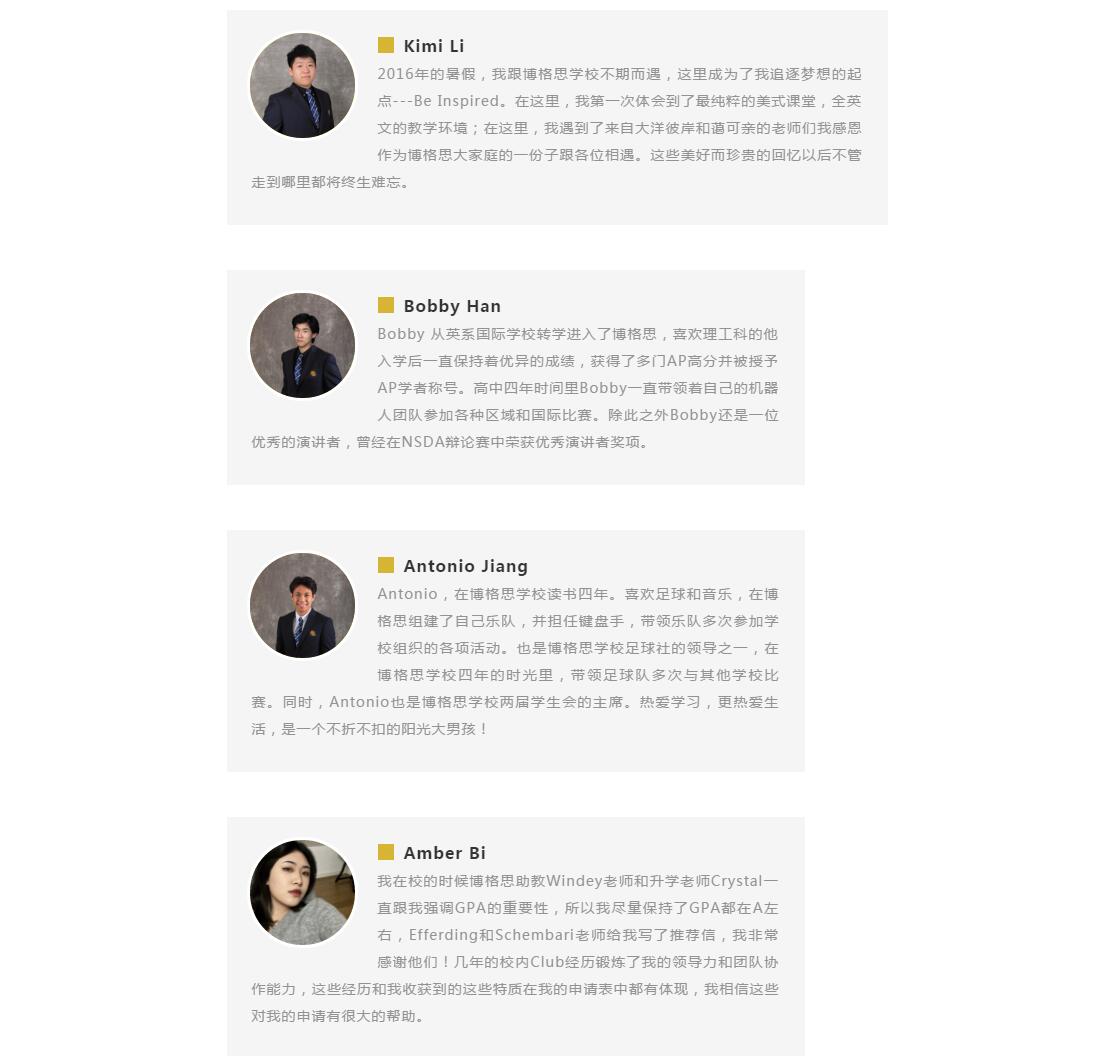Click Antonio's text mentioning 学生会的主席
The image size is (1119, 1056).
[x=515, y=702]
